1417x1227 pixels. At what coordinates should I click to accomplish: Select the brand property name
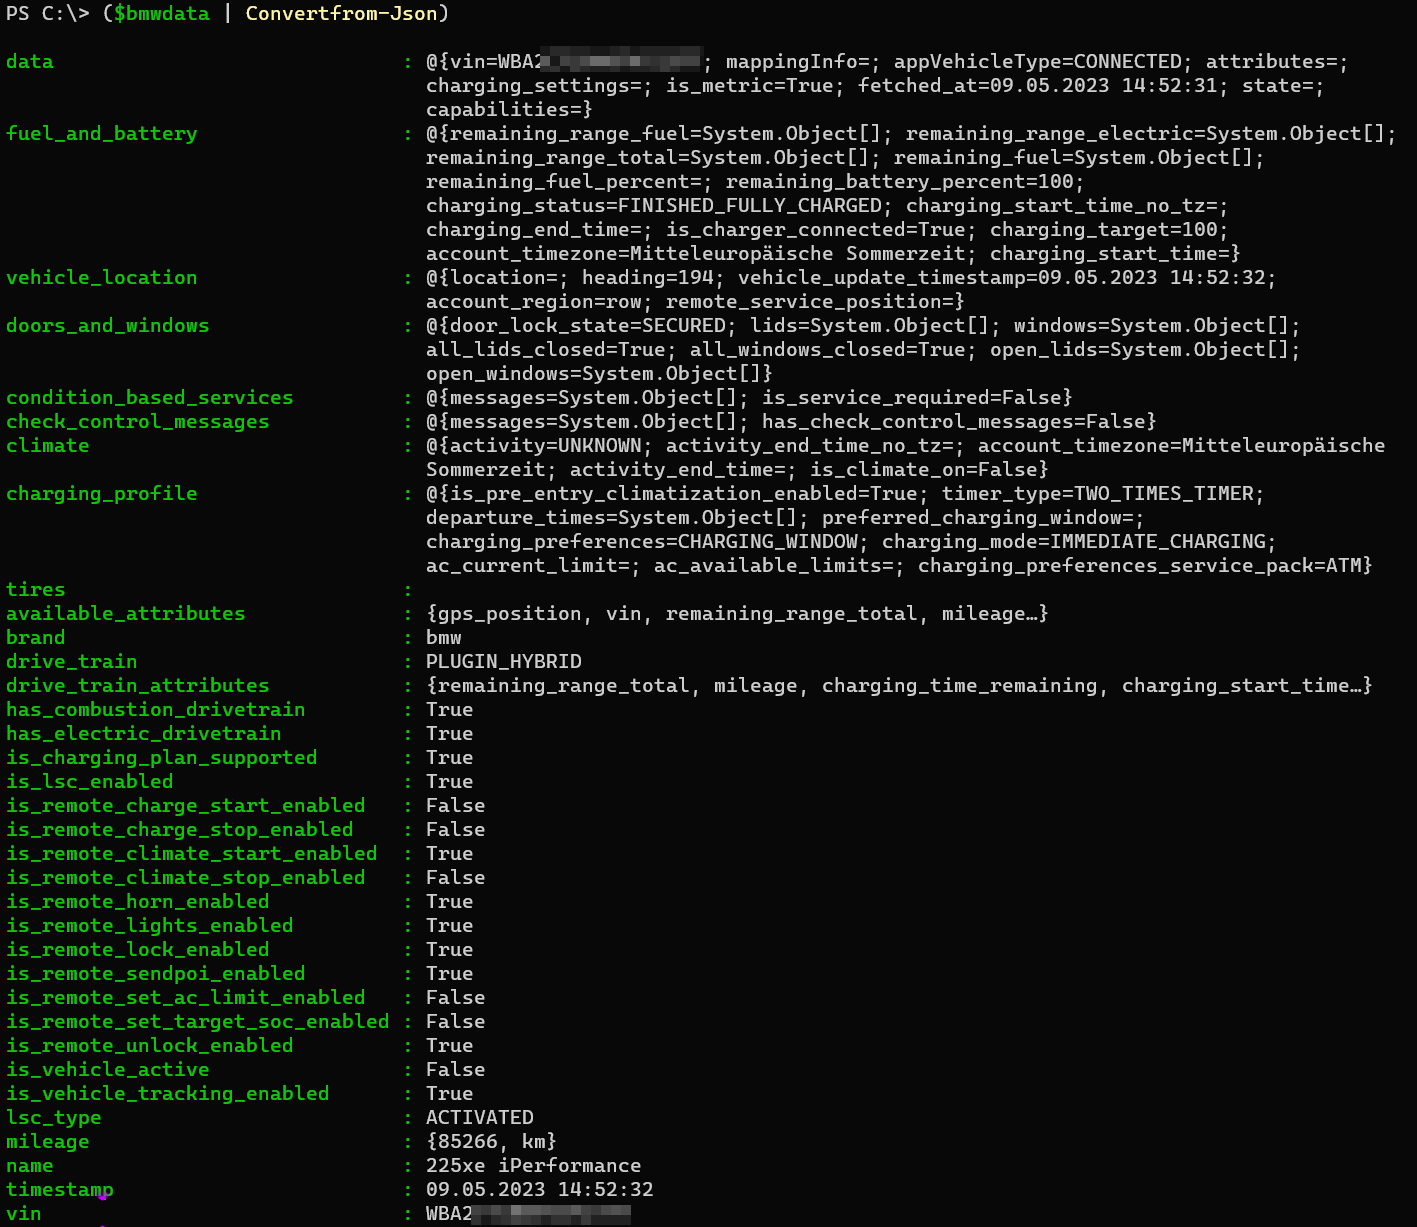coord(36,637)
